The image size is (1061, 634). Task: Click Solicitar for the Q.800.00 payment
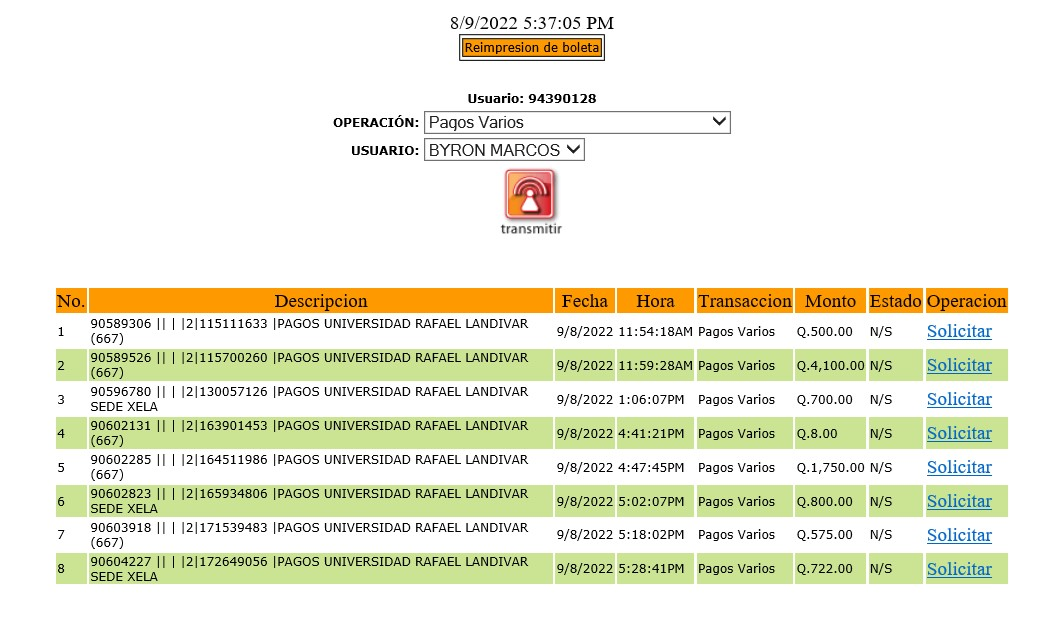point(959,501)
